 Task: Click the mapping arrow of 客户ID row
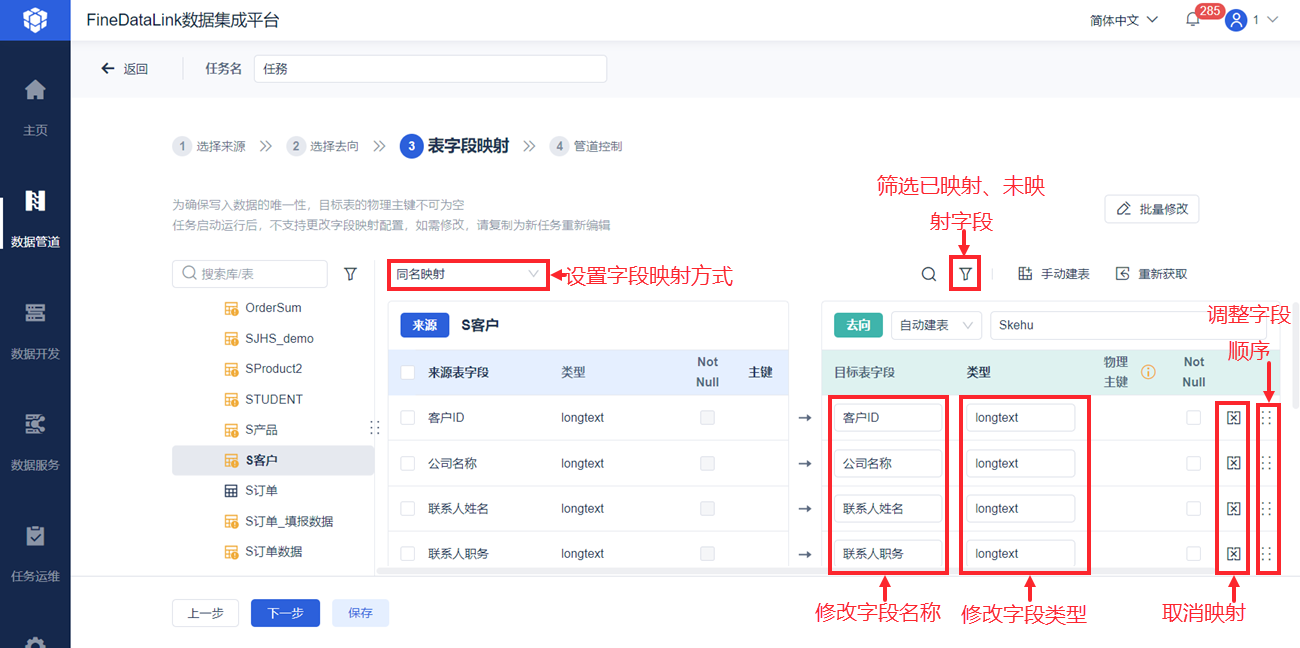point(805,418)
